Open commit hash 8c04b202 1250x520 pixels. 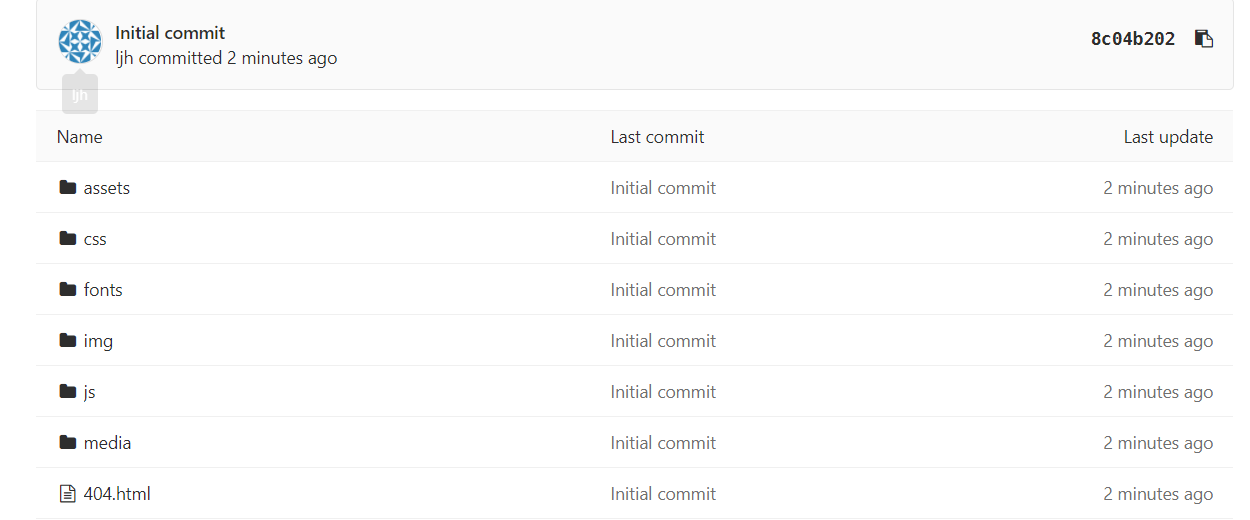[x=1133, y=39]
